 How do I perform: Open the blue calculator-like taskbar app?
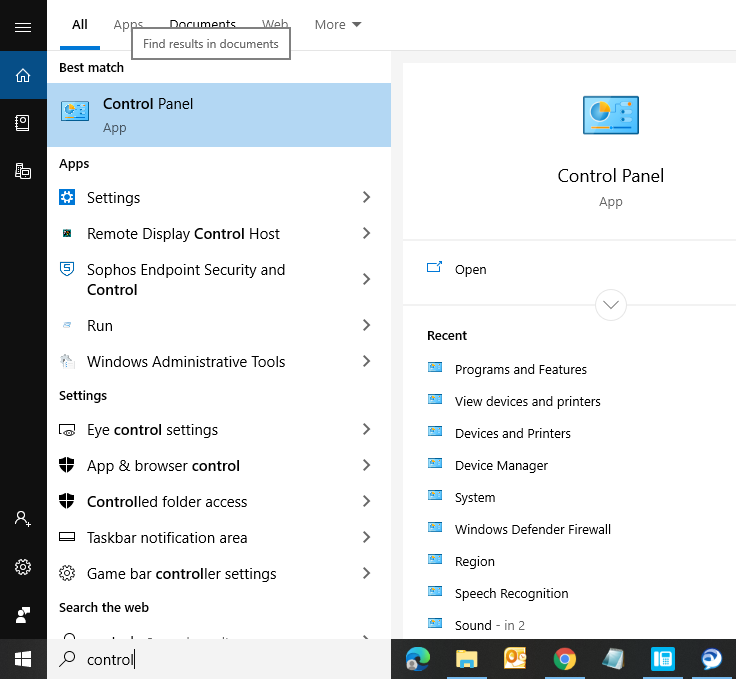click(663, 659)
